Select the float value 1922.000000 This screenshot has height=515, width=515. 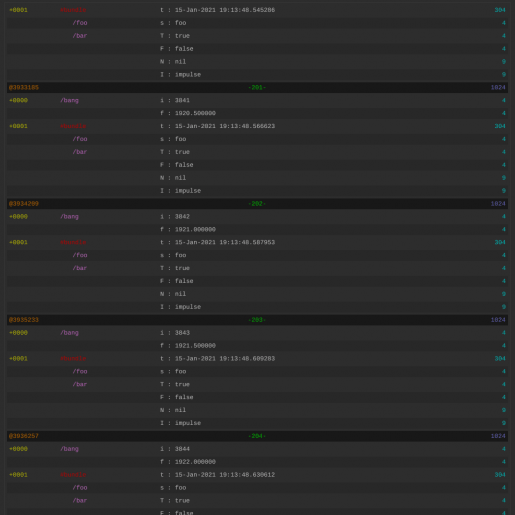tap(195, 462)
